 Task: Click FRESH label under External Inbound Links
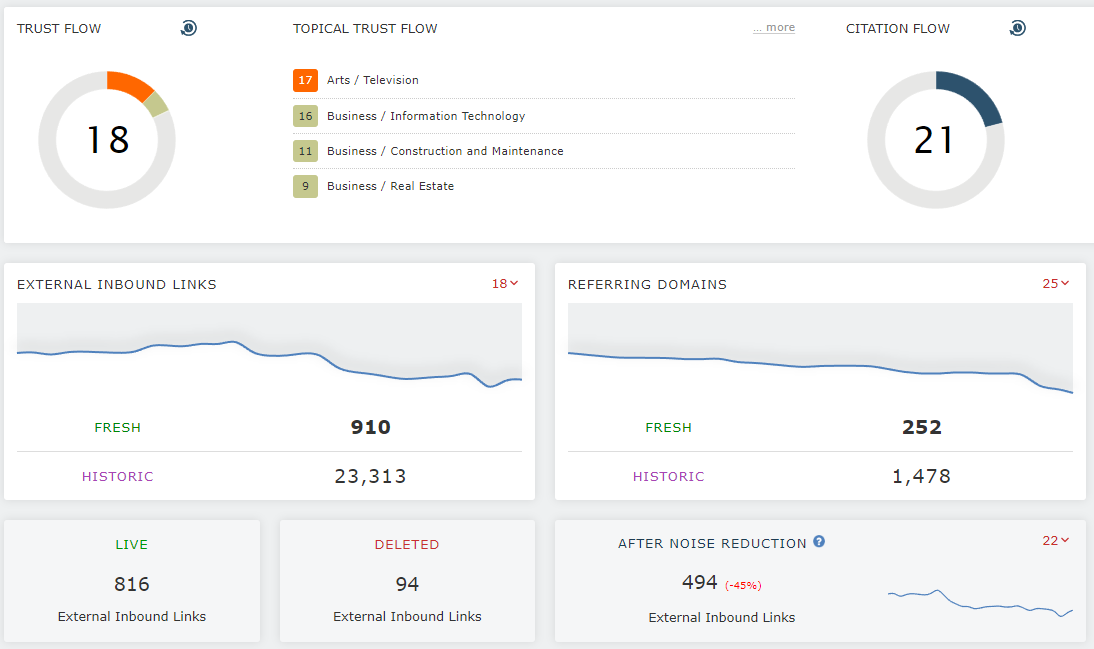[x=117, y=428]
